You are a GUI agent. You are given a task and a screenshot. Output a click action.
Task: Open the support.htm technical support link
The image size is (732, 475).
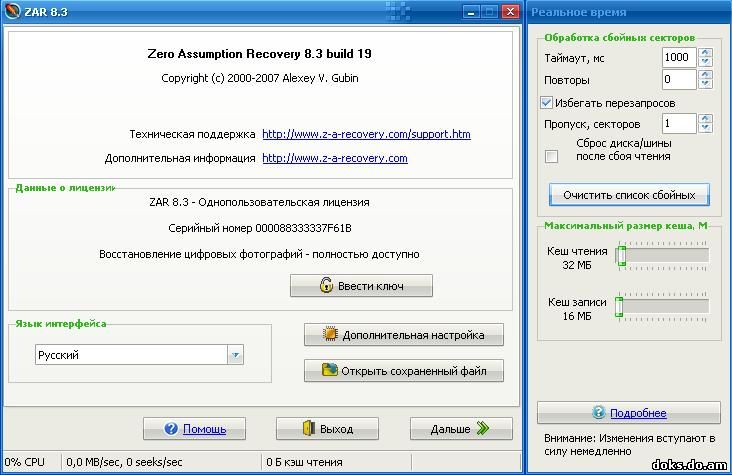[x=366, y=134]
